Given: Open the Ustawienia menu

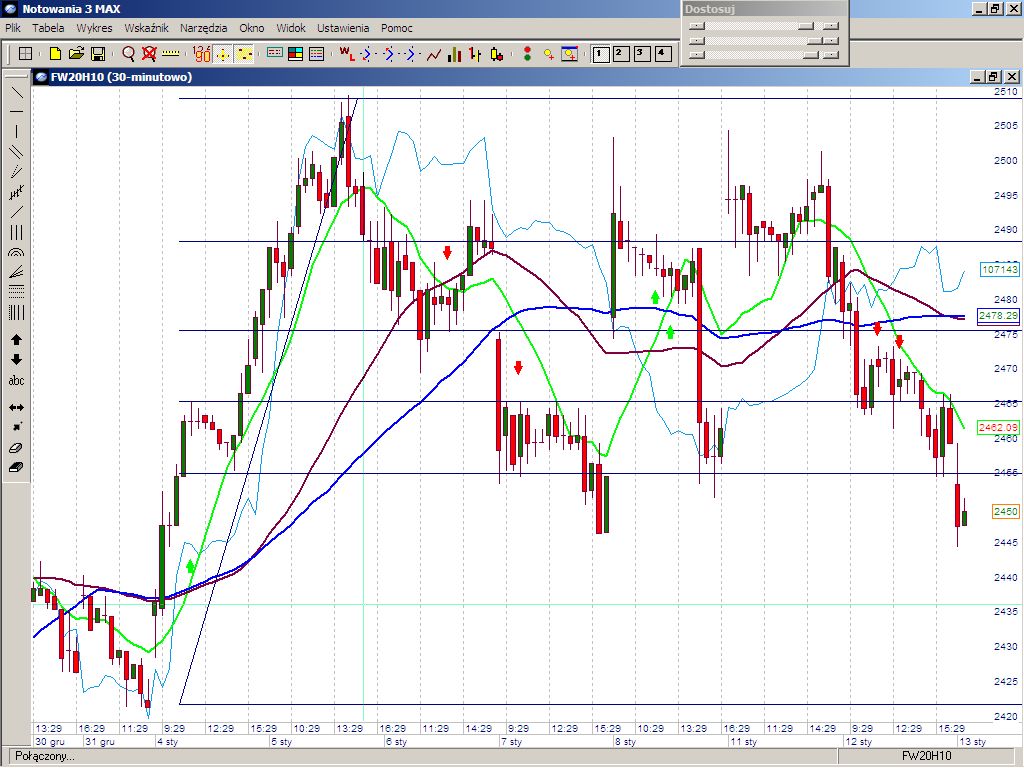Looking at the screenshot, I should (343, 28).
